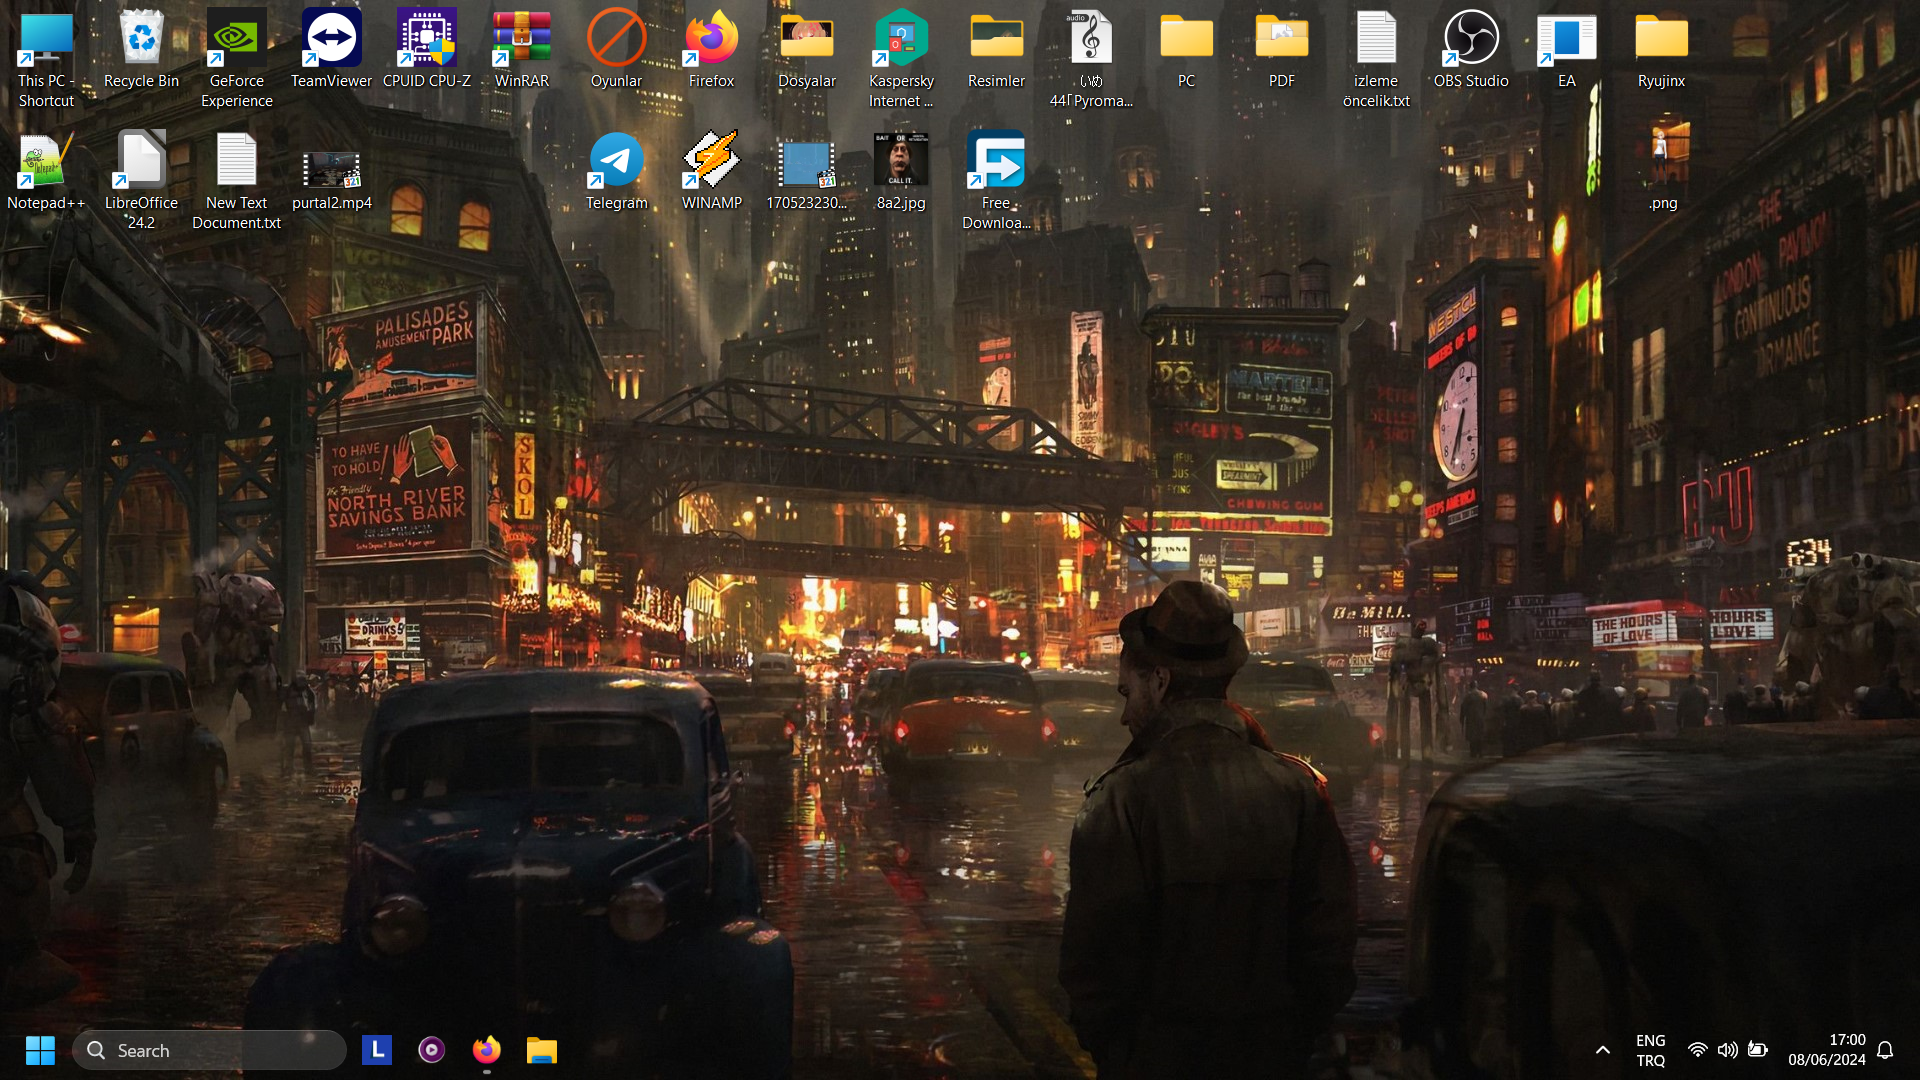Open the PDF folder
This screenshot has width=1920, height=1080.
1281,50
